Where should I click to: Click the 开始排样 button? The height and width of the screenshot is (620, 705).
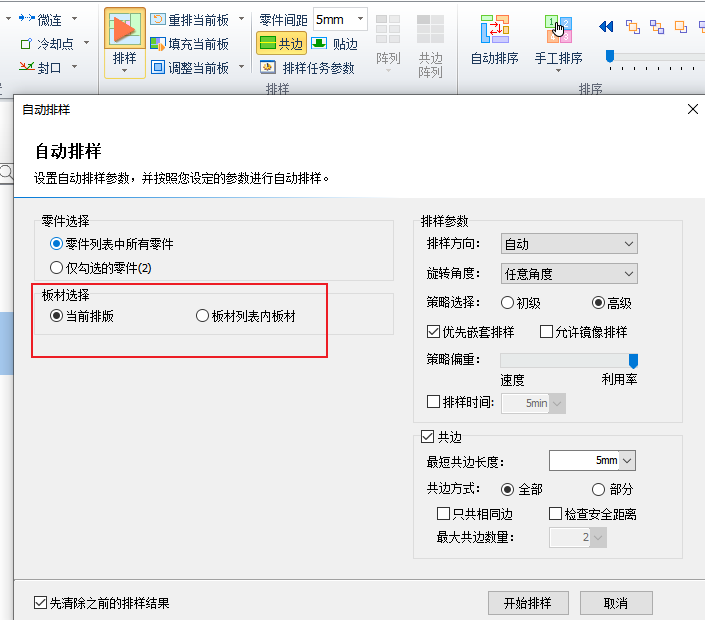pyautogui.click(x=528, y=602)
